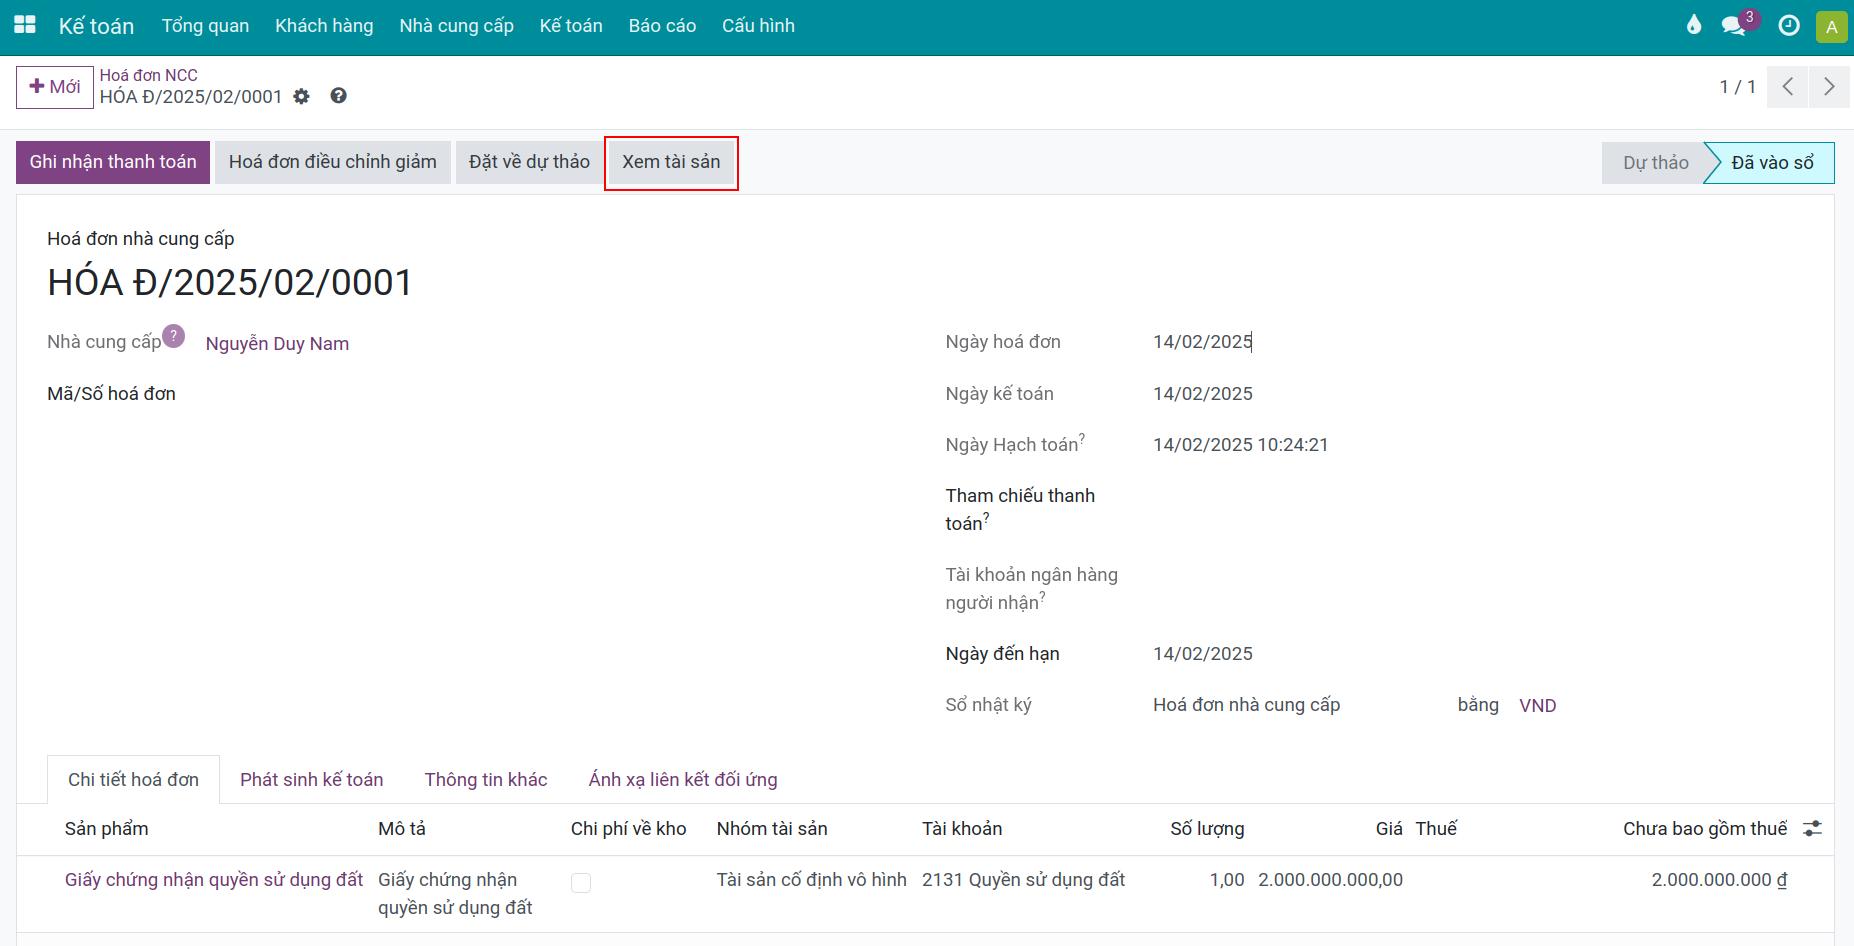
Task: Click Ghi nhận thanh toán button
Action: 113,162
